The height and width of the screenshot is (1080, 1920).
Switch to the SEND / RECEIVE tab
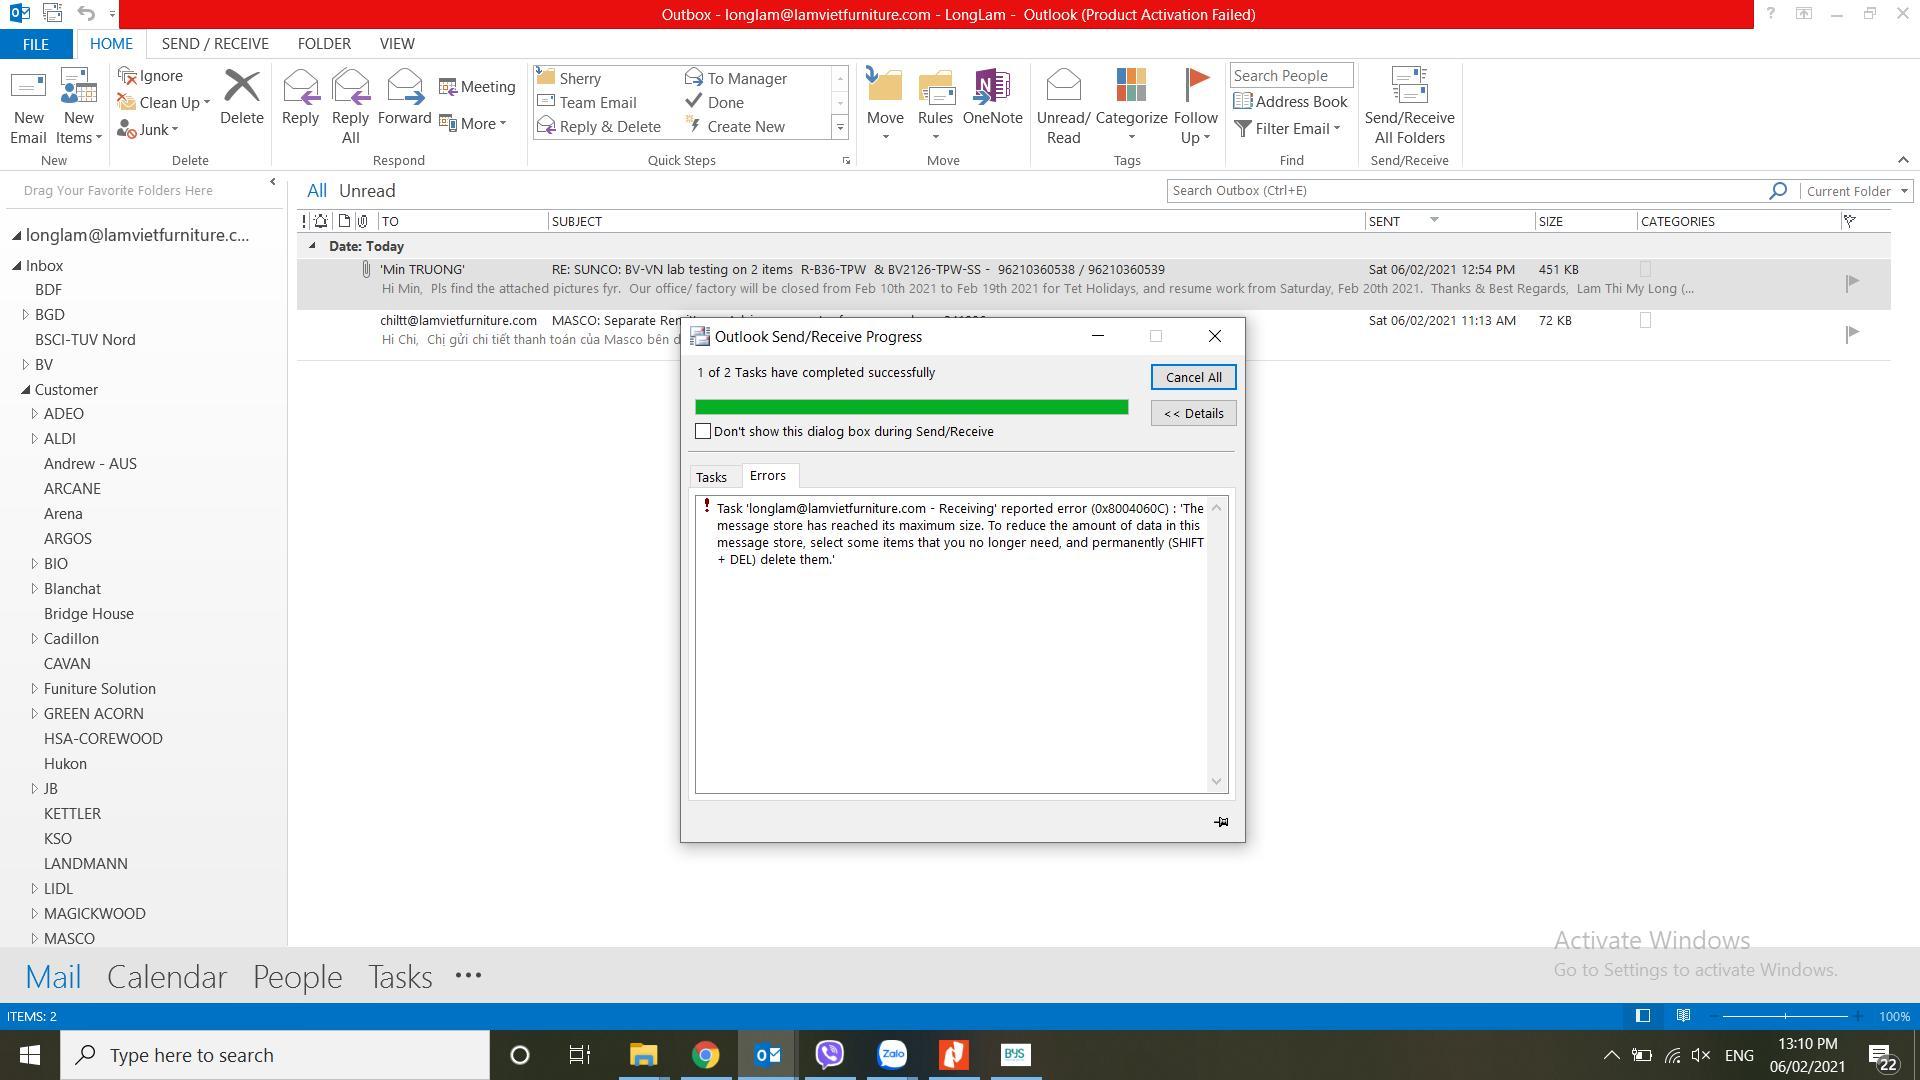(x=215, y=44)
